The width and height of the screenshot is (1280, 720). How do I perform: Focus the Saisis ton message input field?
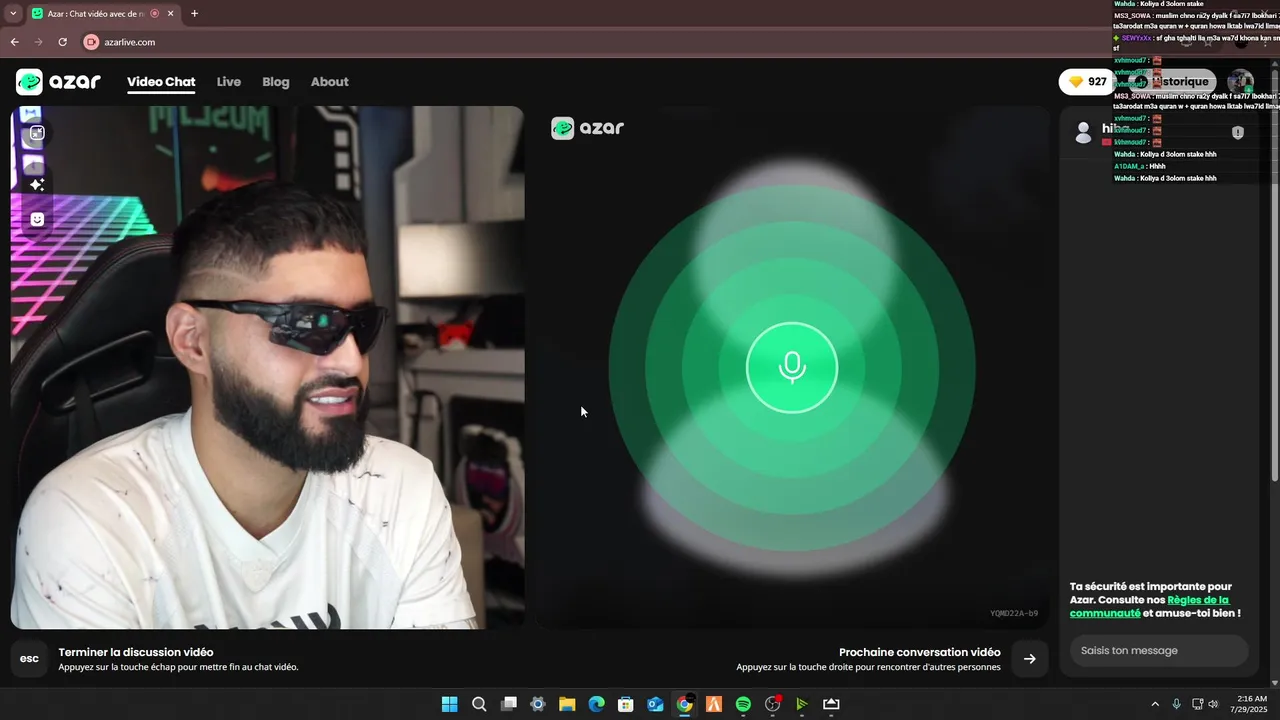[x=1159, y=651]
